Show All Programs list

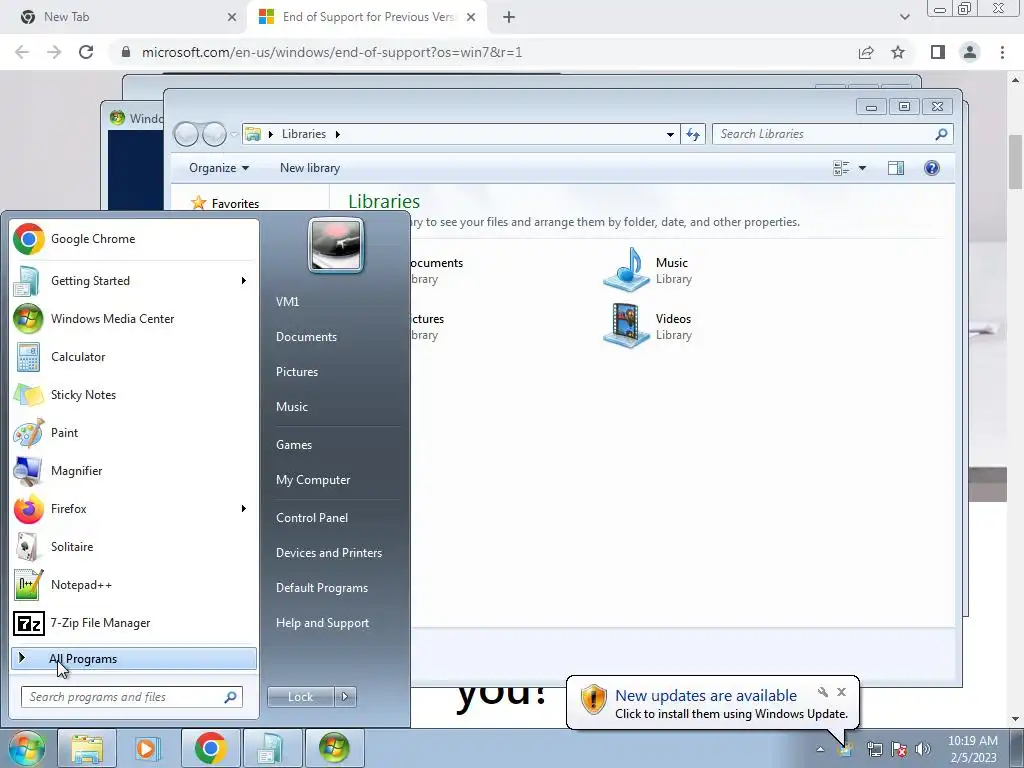[134, 658]
